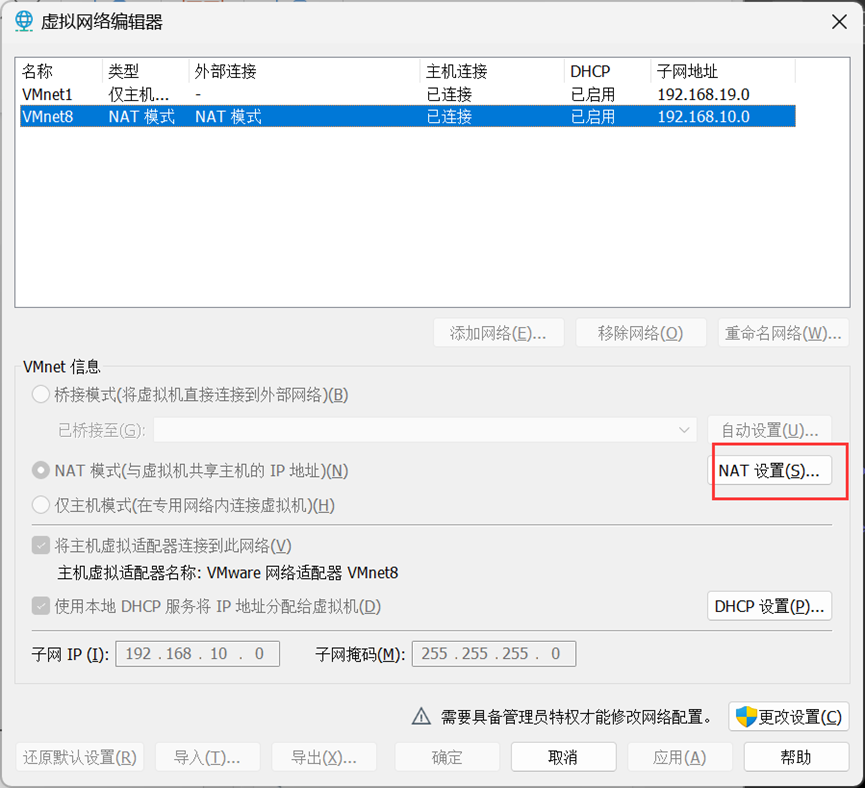865x788 pixels.
Task: Click the 应用(A) button
Action: tap(680, 757)
